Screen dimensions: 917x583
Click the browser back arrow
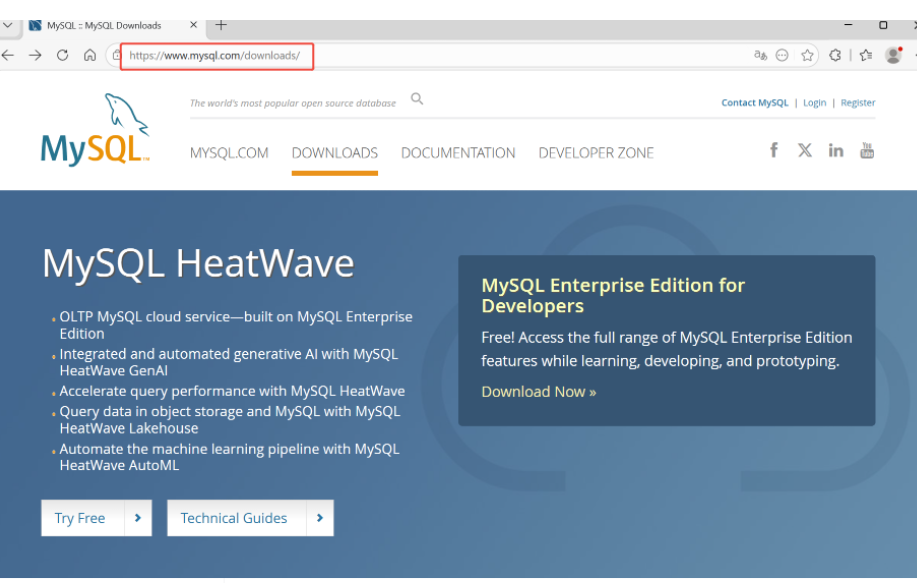[x=8, y=56]
